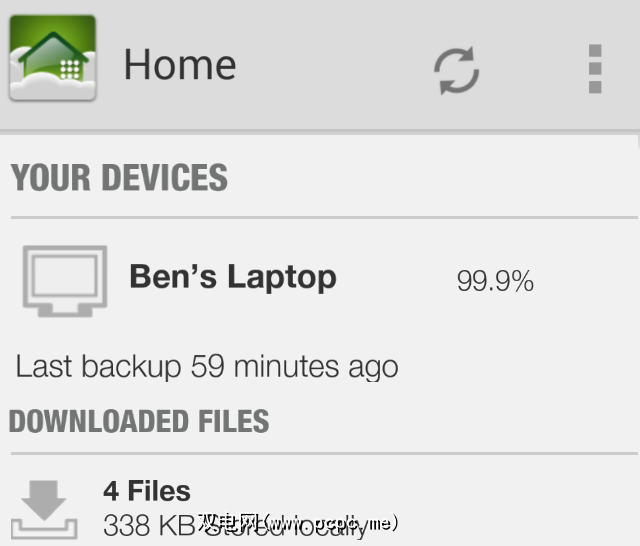Open the 4 Files downloads entry
The image size is (640, 546).
point(147,491)
